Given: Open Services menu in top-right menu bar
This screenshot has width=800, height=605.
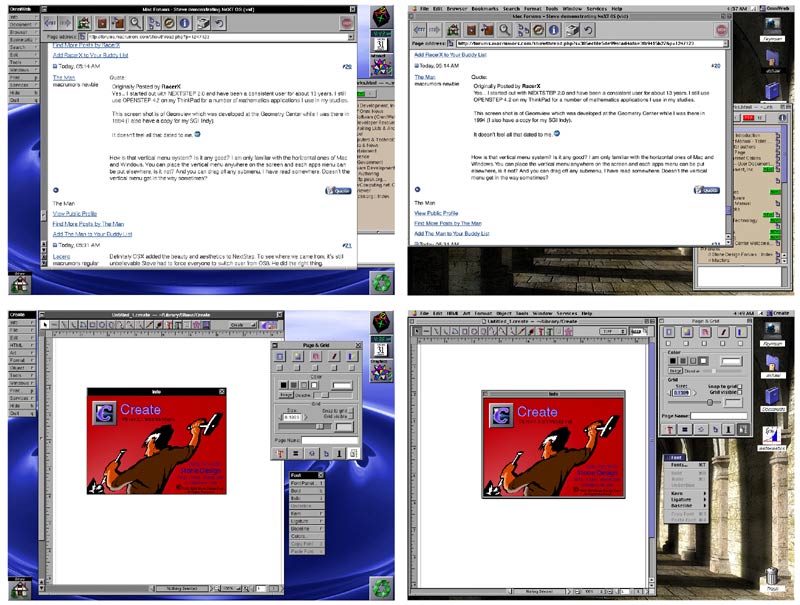Looking at the screenshot, I should pyautogui.click(x=596, y=9).
